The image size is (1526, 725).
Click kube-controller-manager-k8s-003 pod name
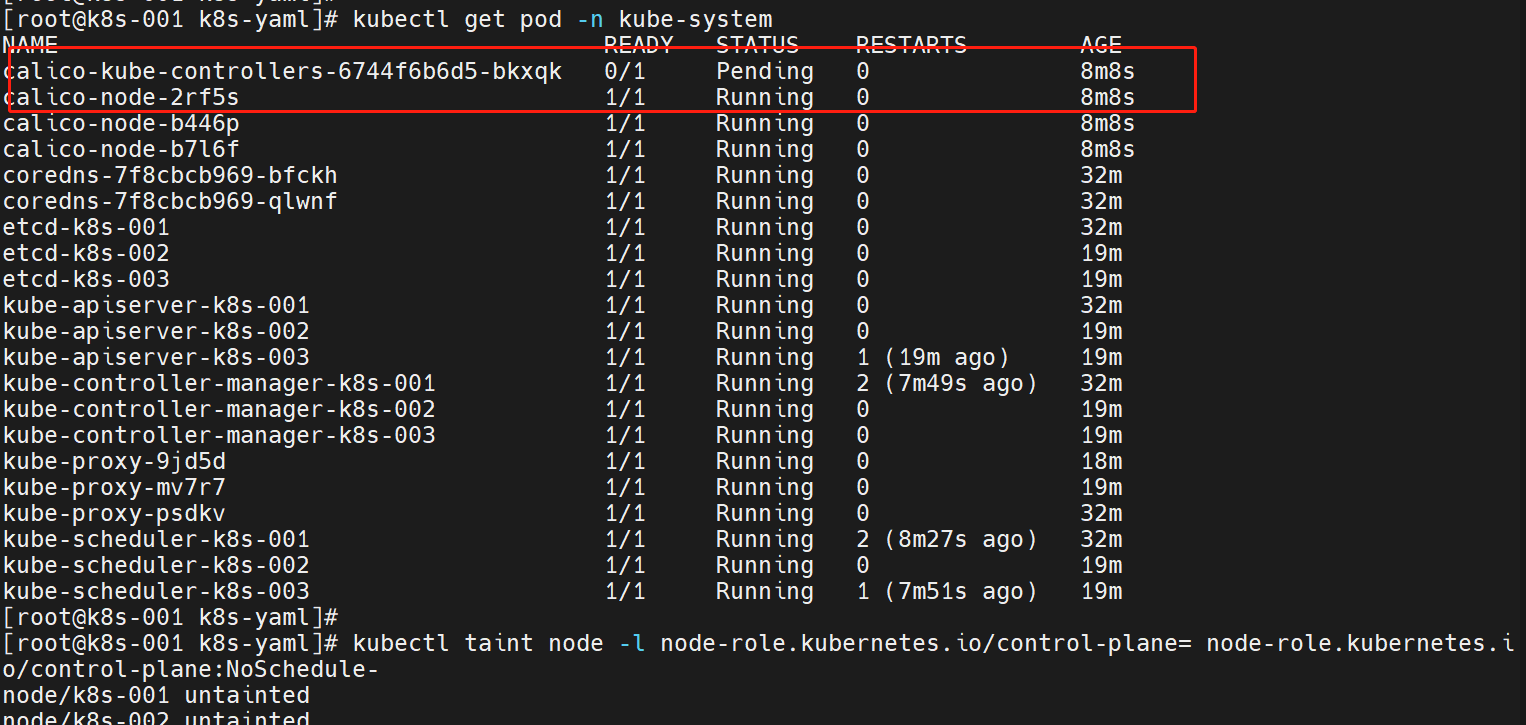219,435
